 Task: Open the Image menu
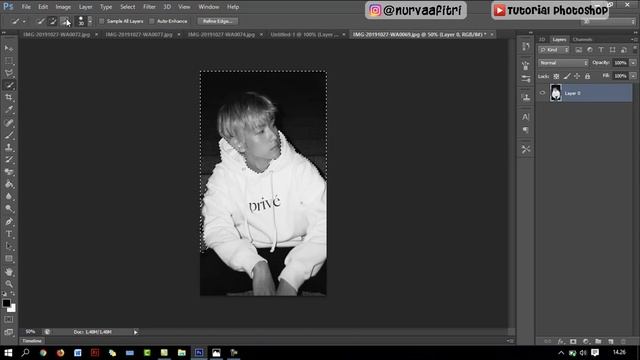[x=63, y=7]
